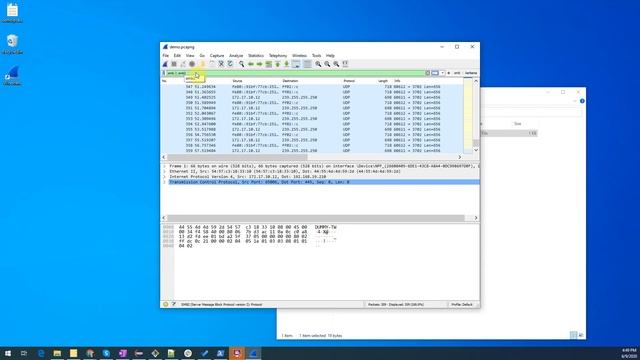The width and height of the screenshot is (640, 360).
Task: Click the display filter input field
Action: 295,73
